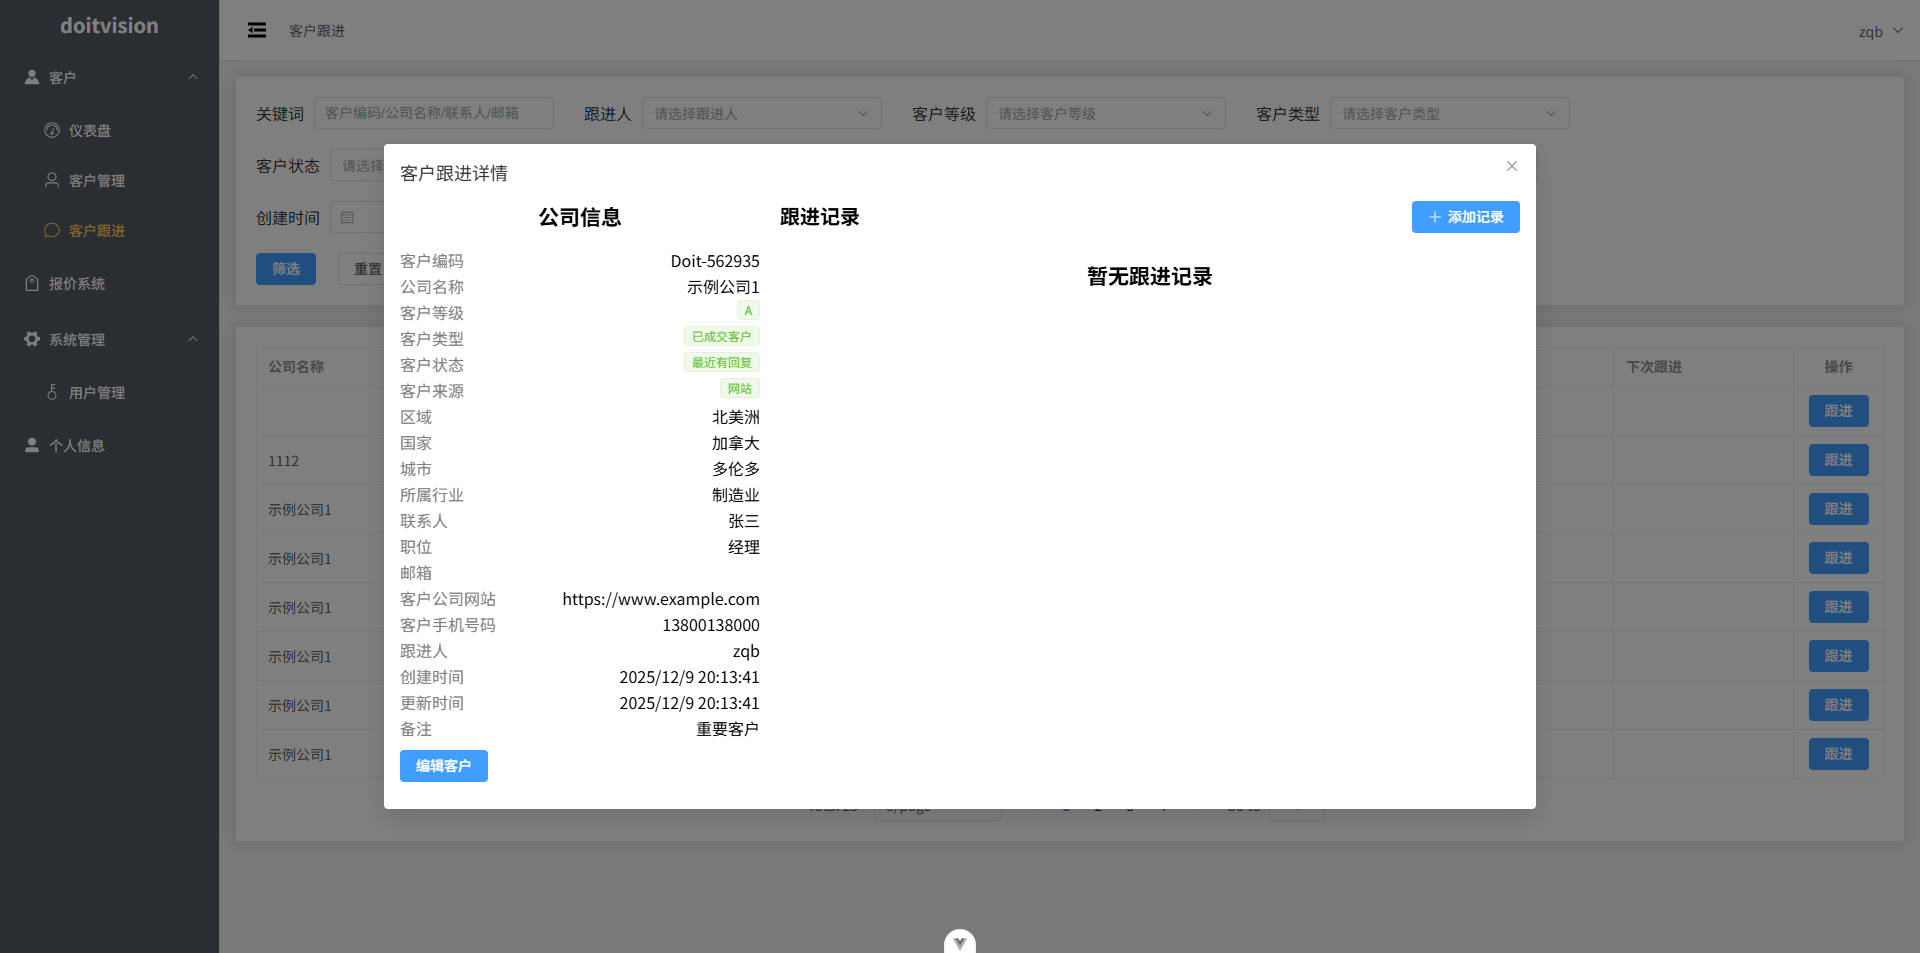Viewport: 1920px width, 953px height.
Task: Open the 客户状态 dropdown
Action: click(358, 166)
